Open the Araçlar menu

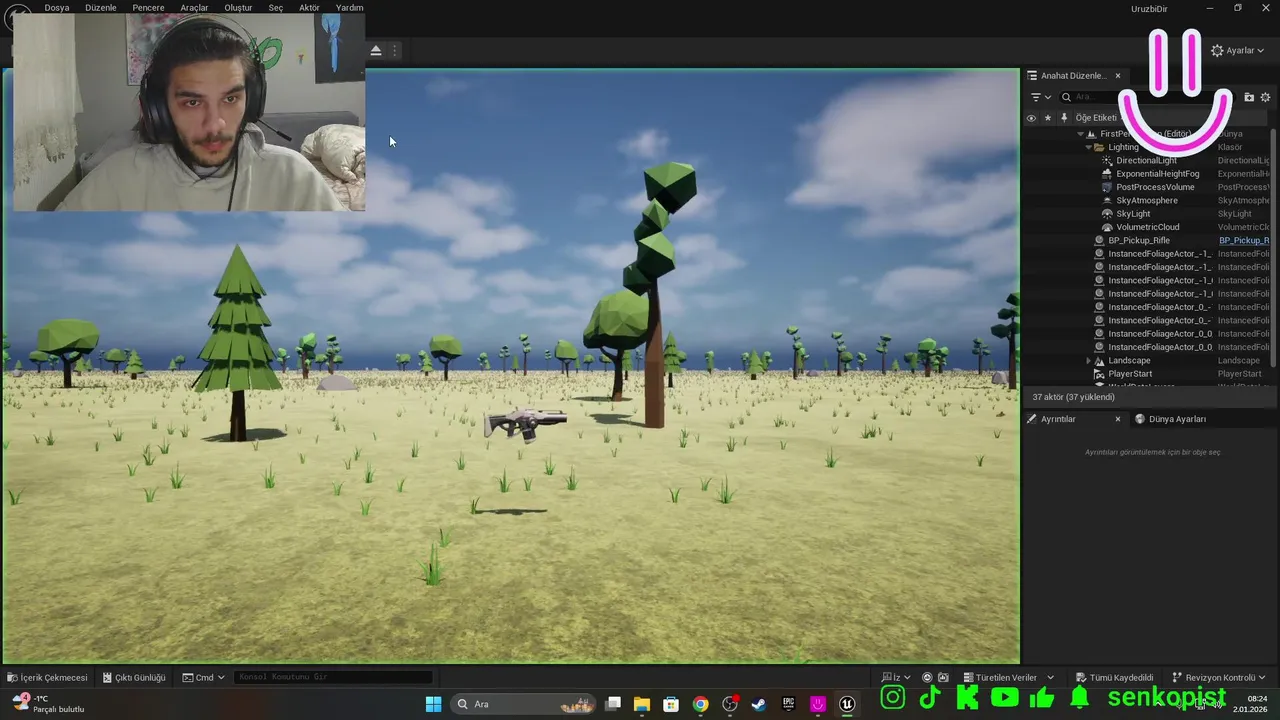194,7
